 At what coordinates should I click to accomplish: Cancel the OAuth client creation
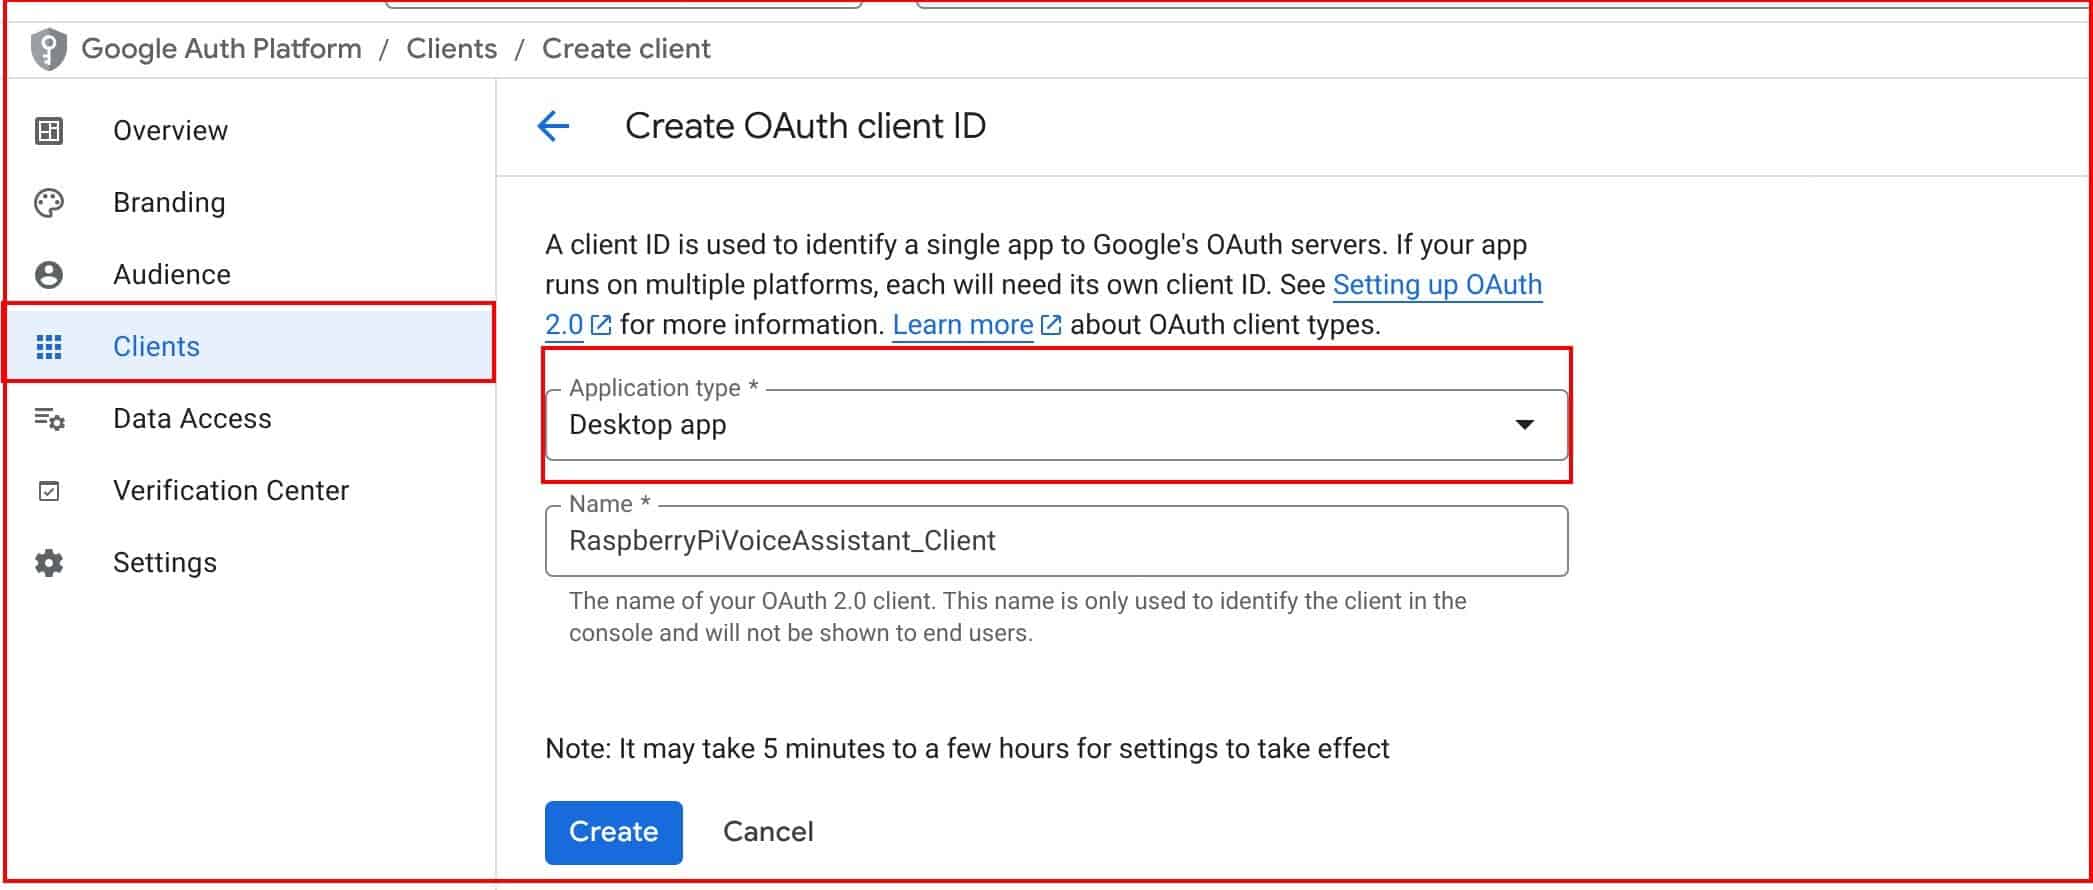768,832
